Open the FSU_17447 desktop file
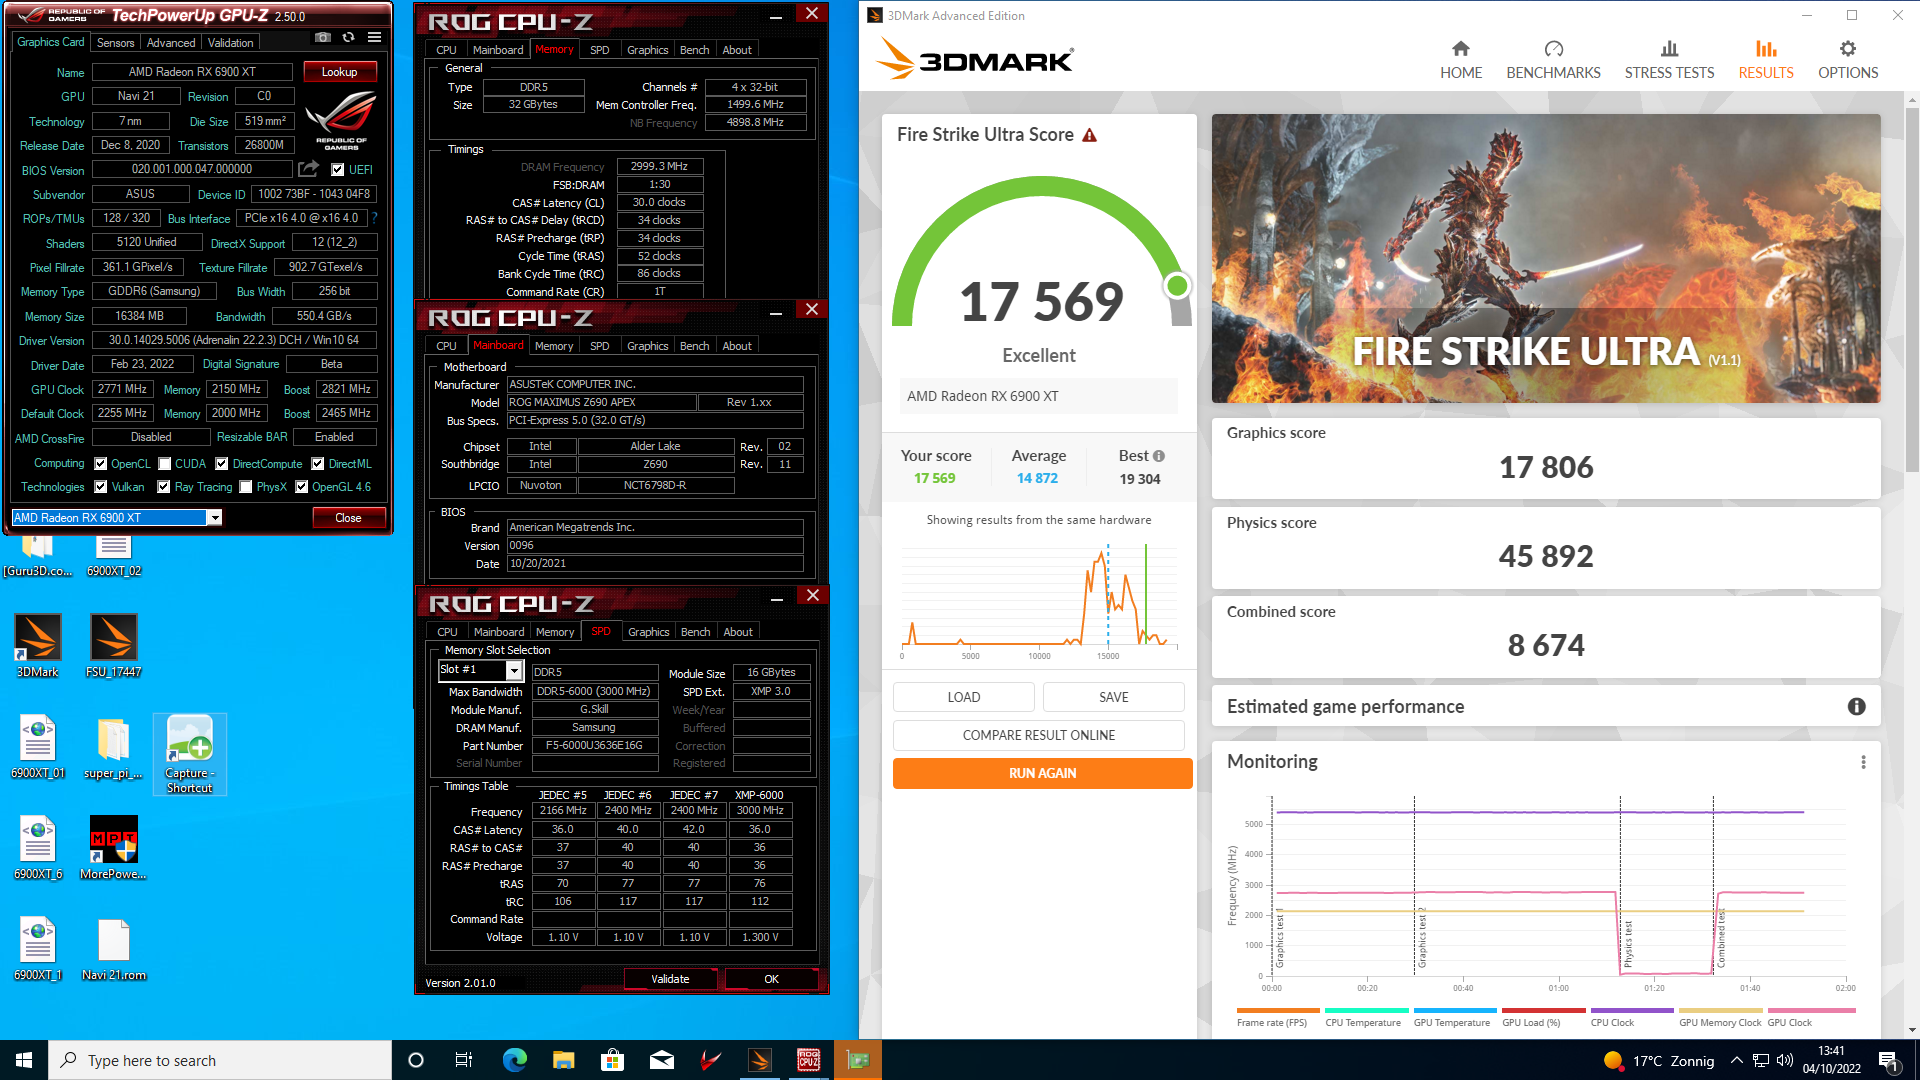The height and width of the screenshot is (1080, 1920). point(113,646)
